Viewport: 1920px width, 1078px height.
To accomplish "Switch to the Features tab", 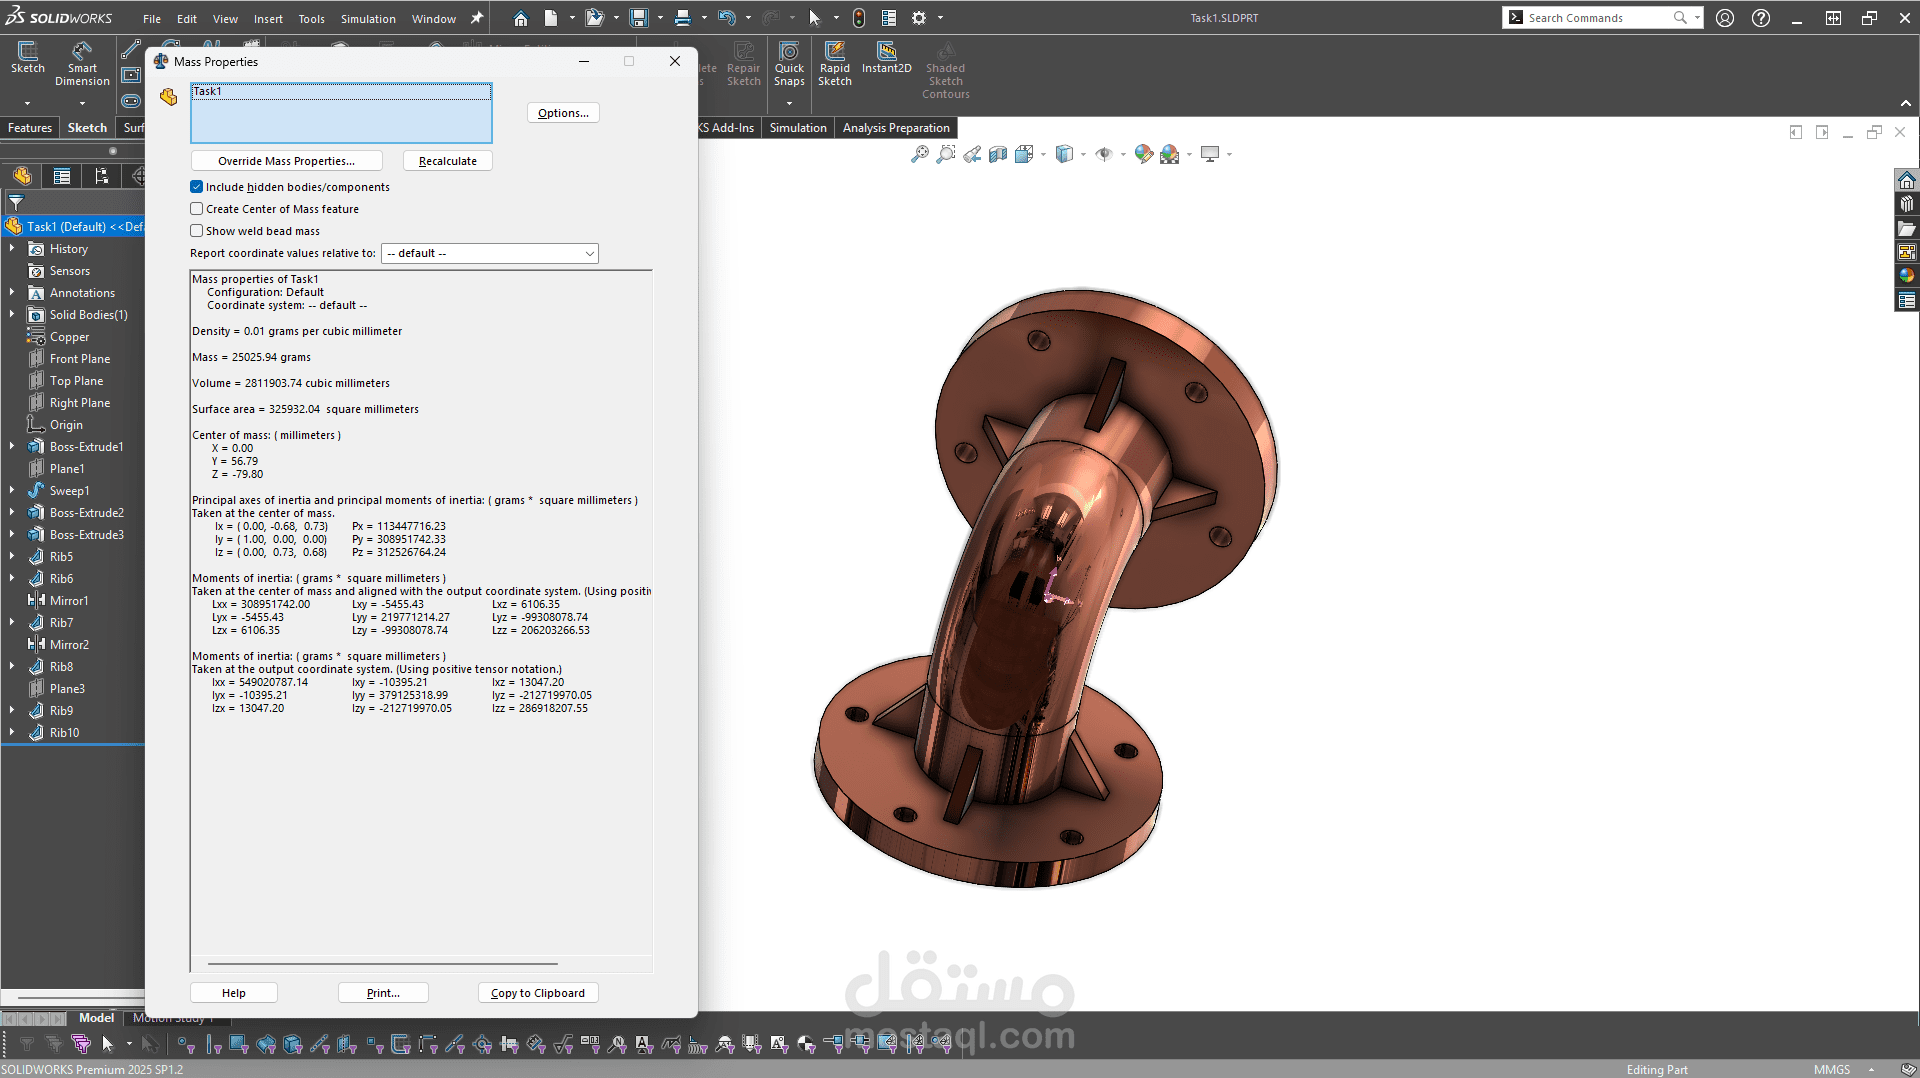I will click(30, 128).
